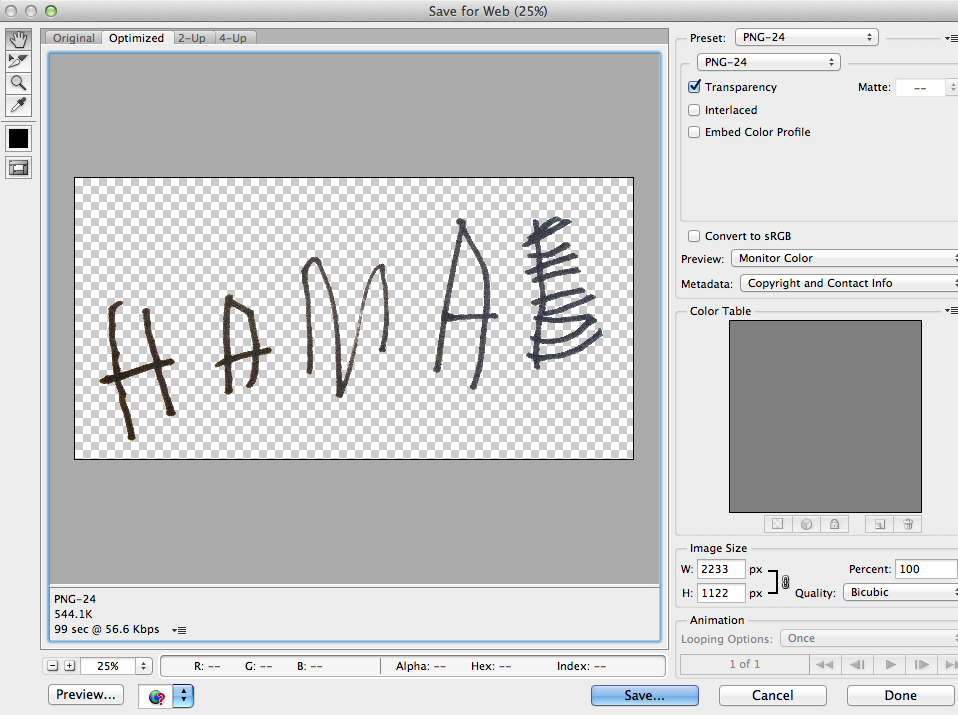Open the Looping Options dropdown
958x715 pixels.
[x=869, y=638]
